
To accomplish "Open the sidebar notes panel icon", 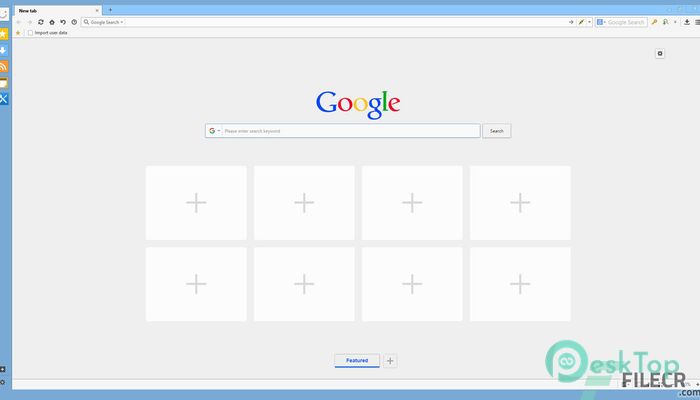I will click(4, 83).
